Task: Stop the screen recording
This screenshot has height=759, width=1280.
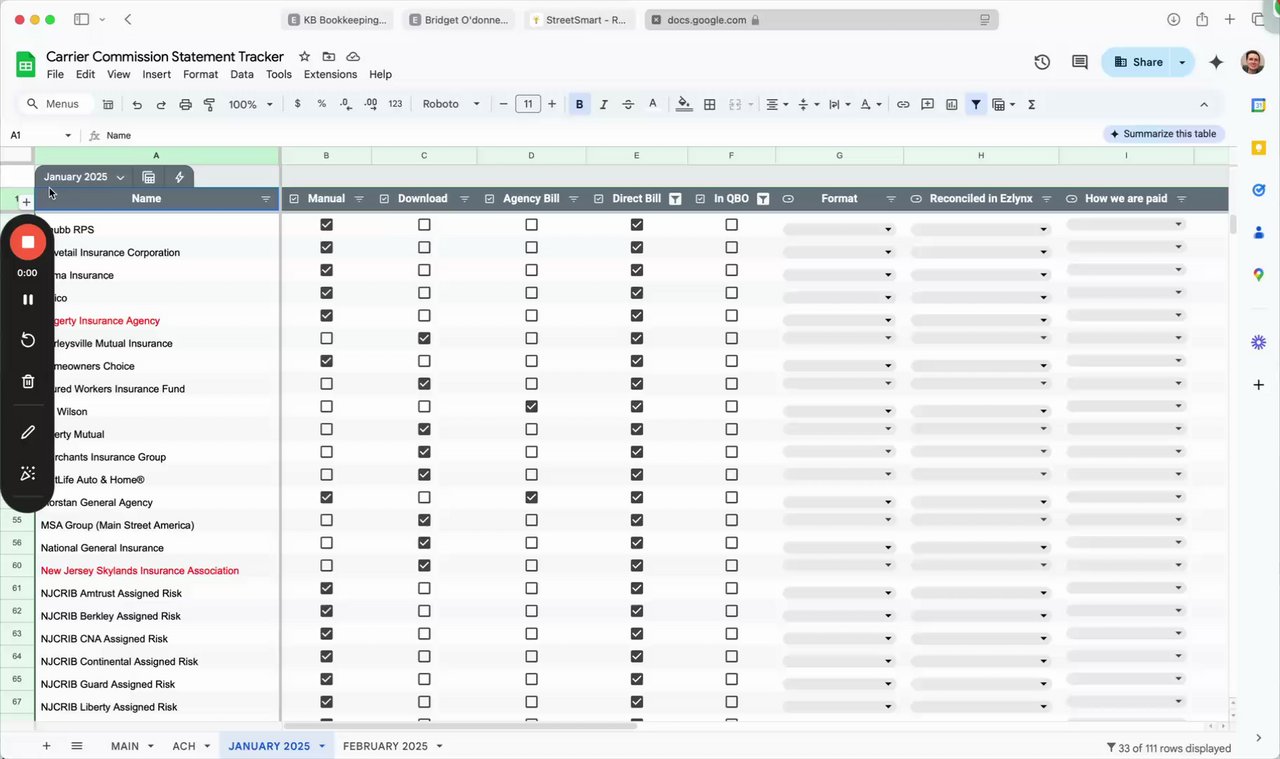Action: 28,242
